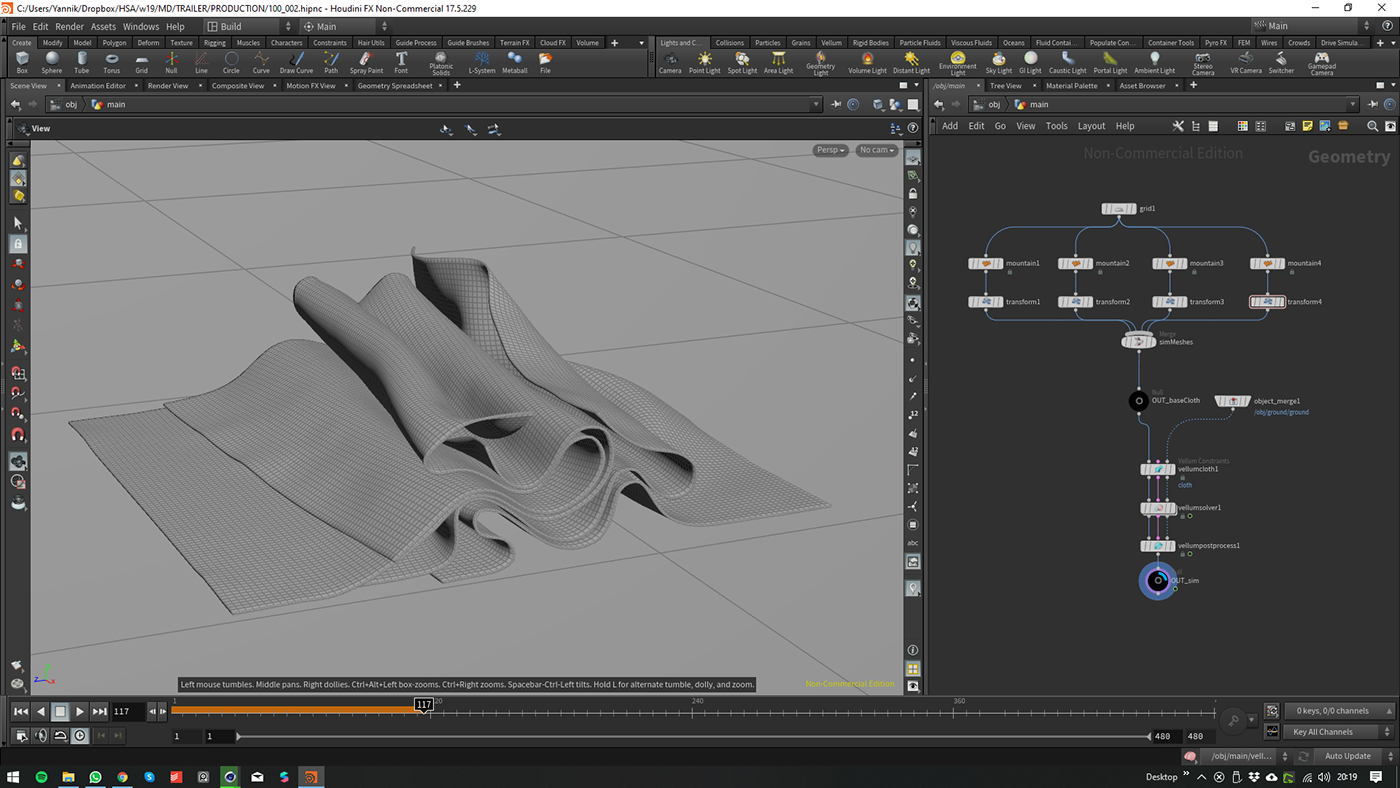Stop playback in the playbar

coord(60,712)
